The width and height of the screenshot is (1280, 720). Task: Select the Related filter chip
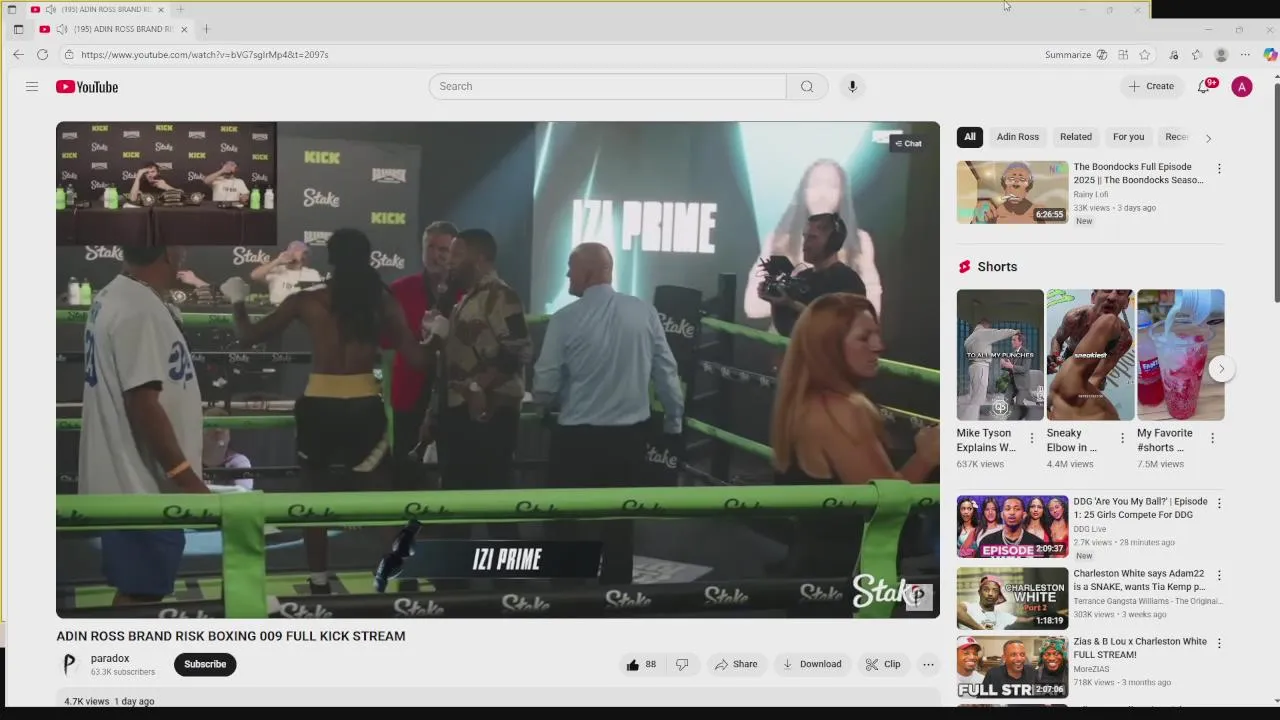click(x=1076, y=137)
